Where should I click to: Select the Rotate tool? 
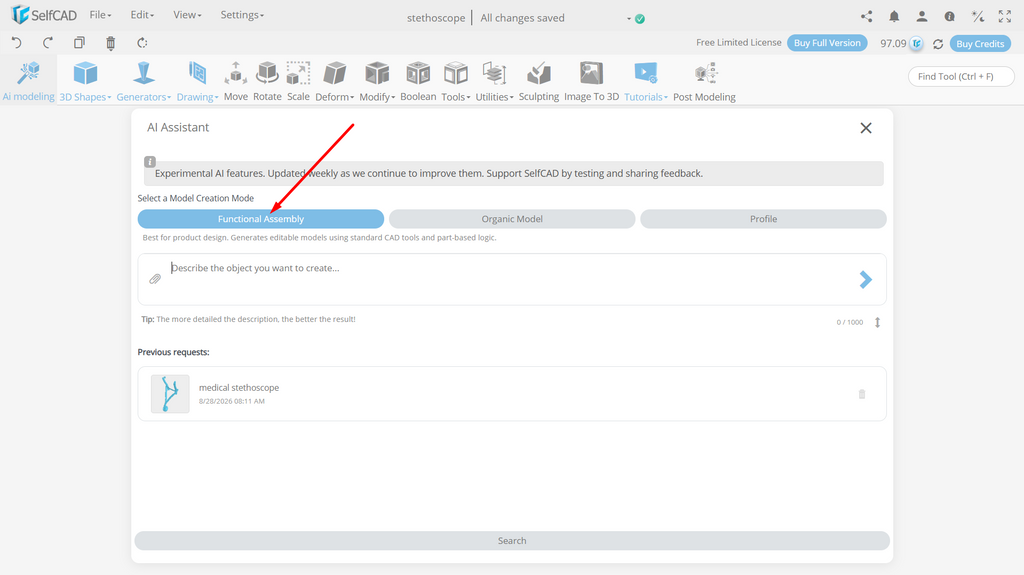click(267, 81)
